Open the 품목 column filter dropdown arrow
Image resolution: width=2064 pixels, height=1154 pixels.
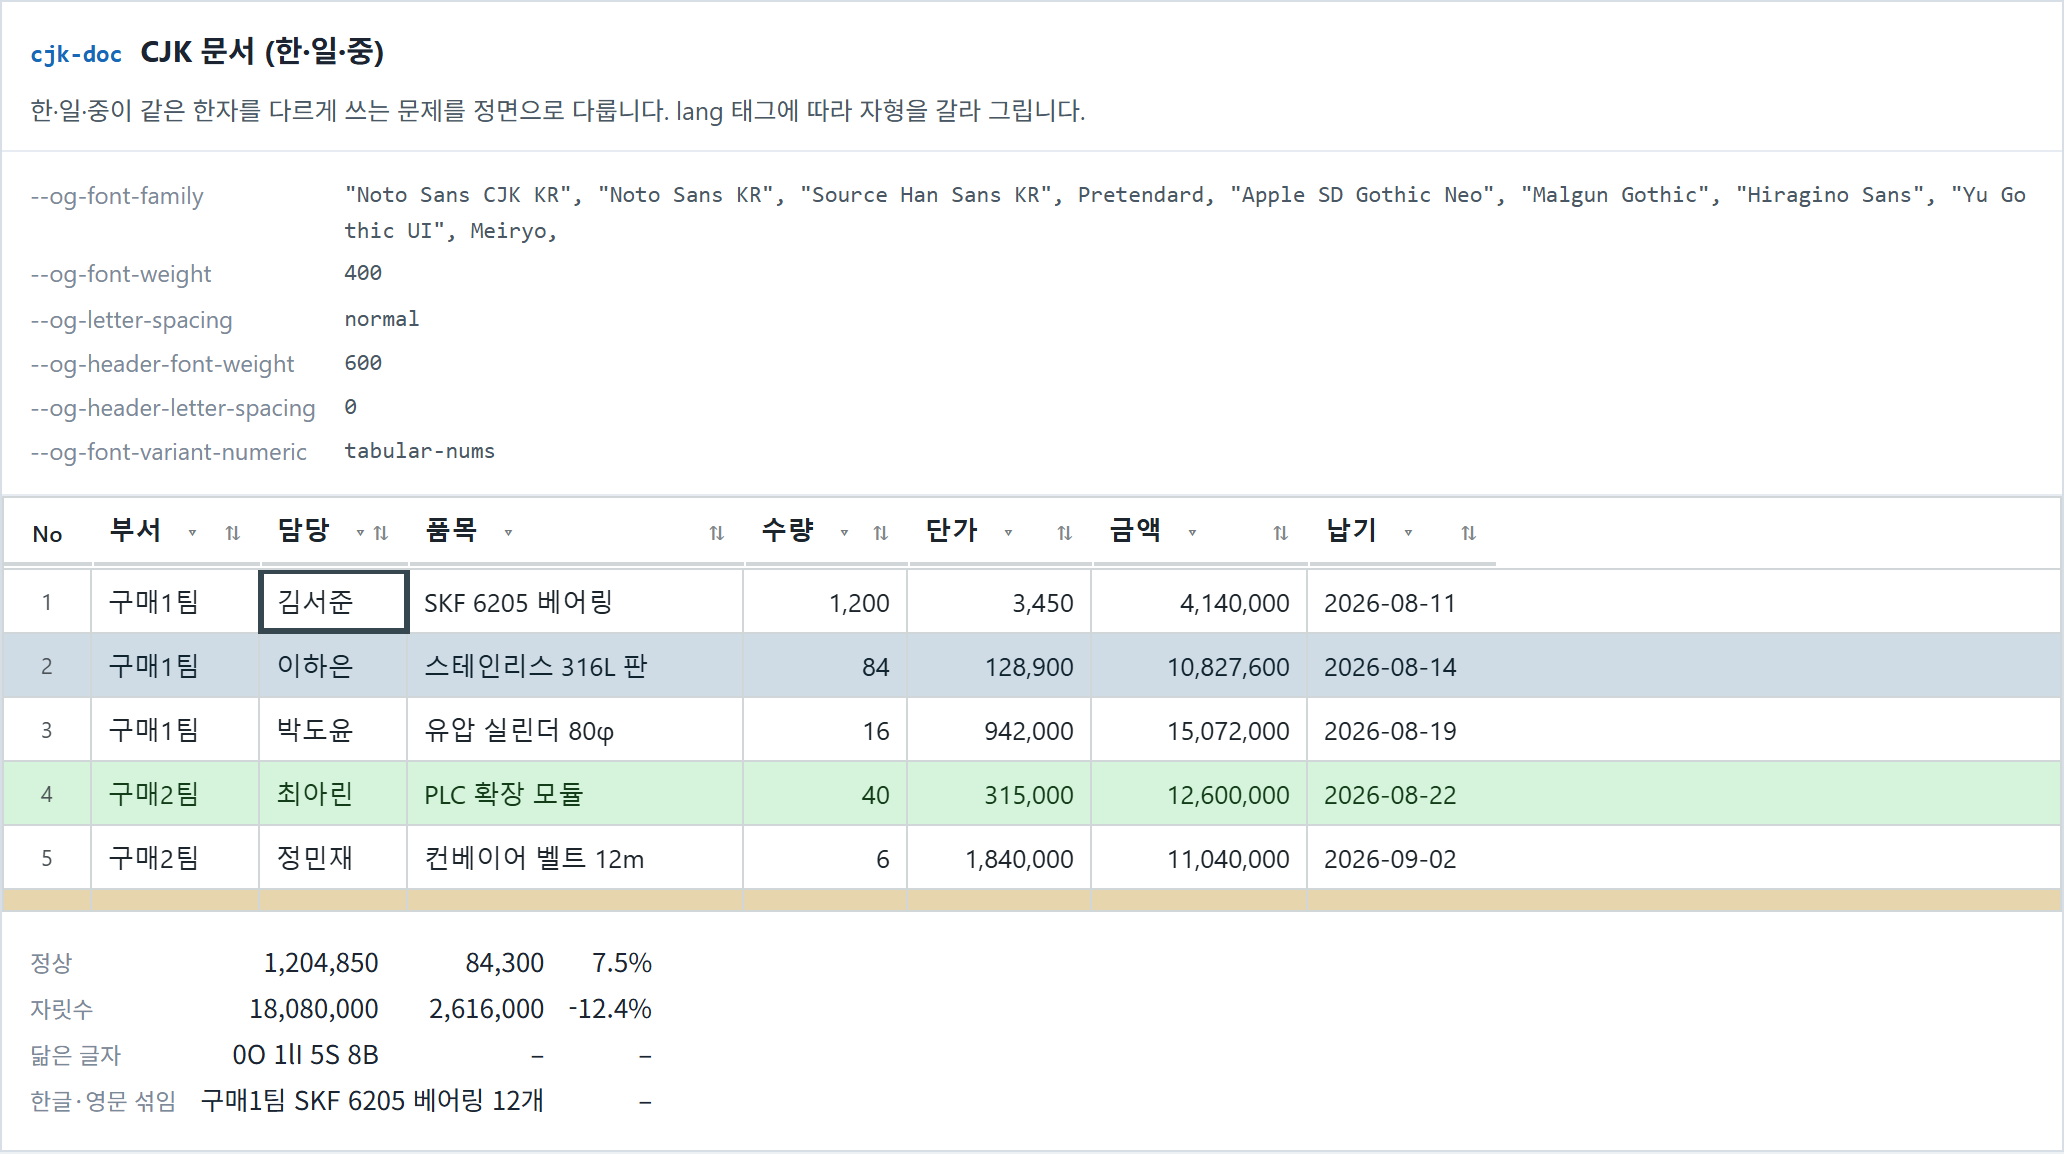[508, 533]
